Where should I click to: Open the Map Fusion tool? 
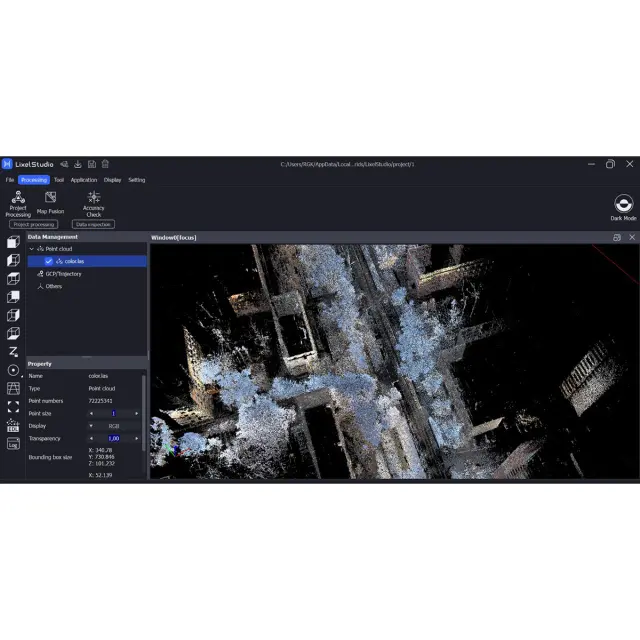[x=50, y=198]
